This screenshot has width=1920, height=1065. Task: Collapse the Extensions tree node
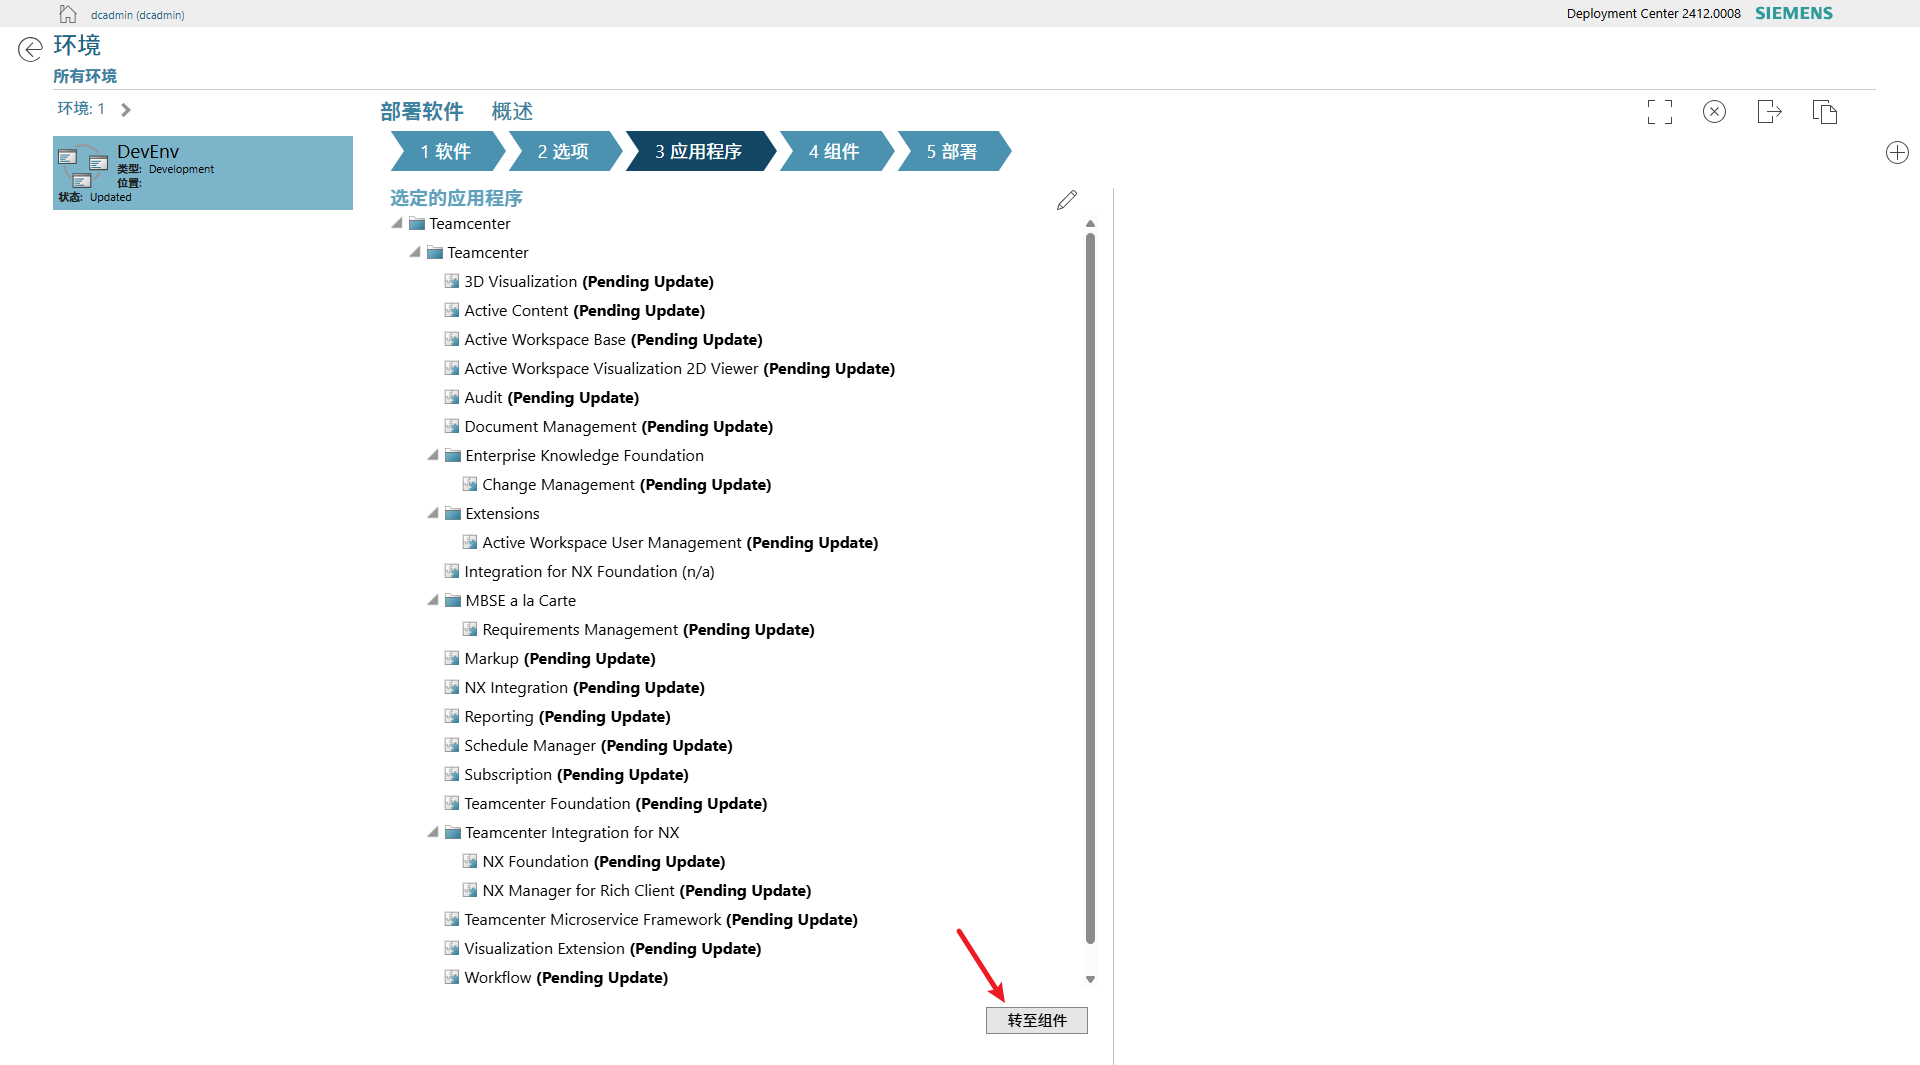(433, 512)
